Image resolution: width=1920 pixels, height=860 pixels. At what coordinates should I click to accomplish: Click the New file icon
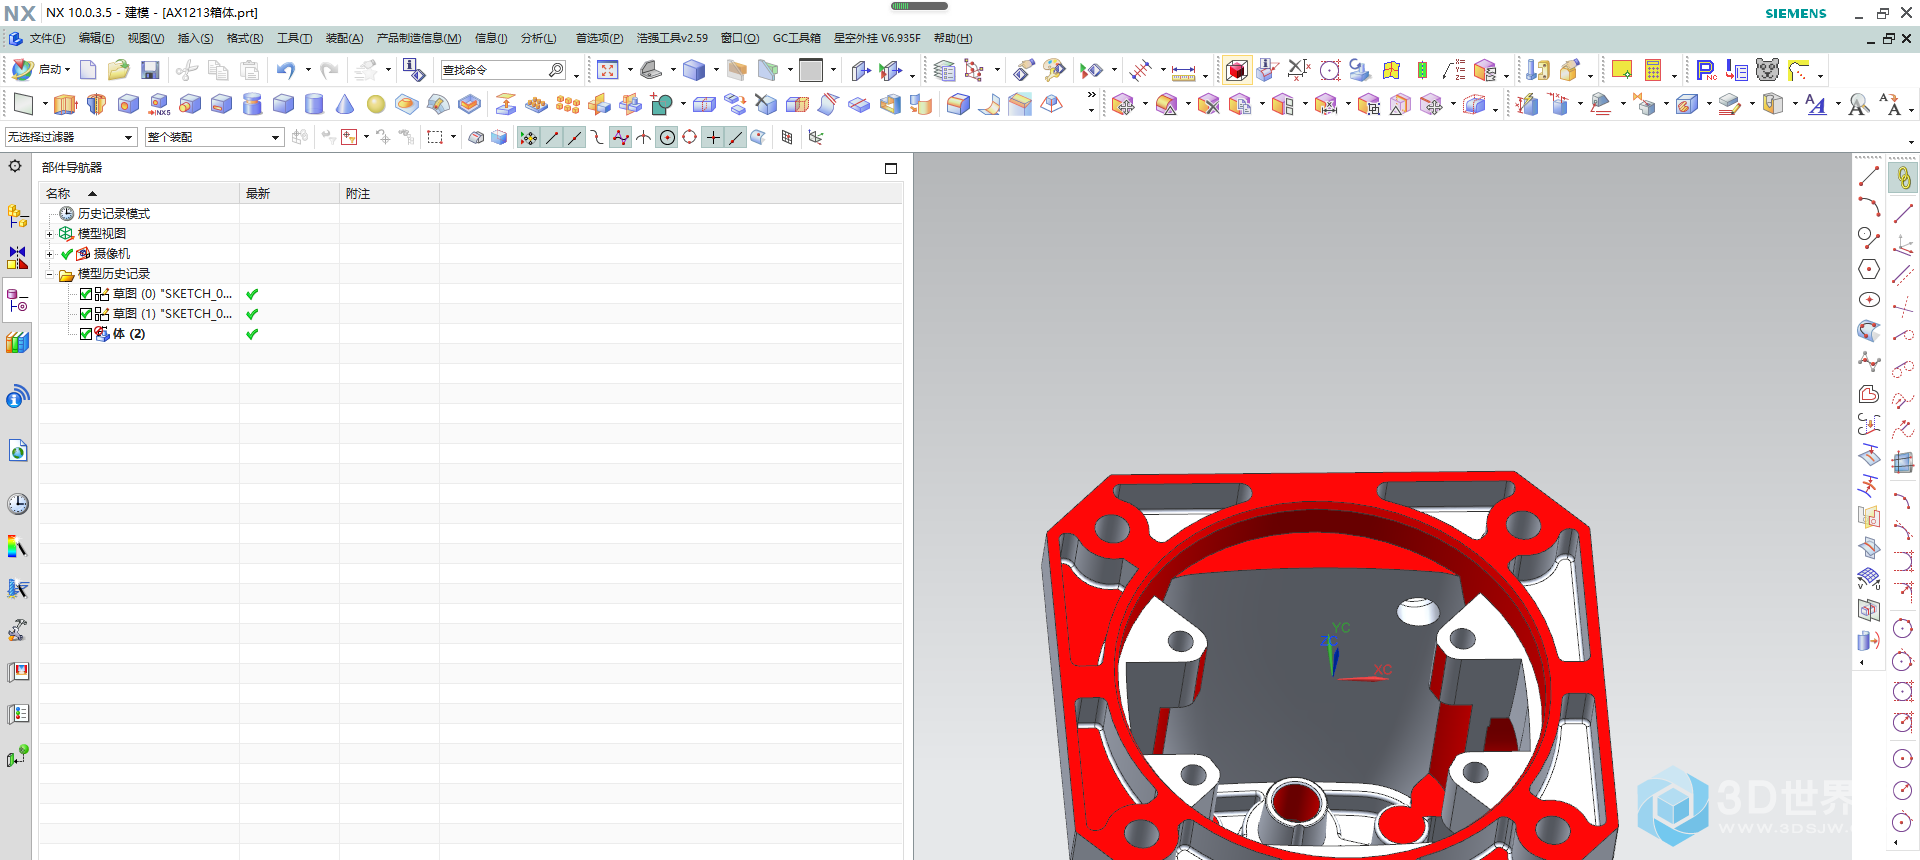[x=88, y=70]
